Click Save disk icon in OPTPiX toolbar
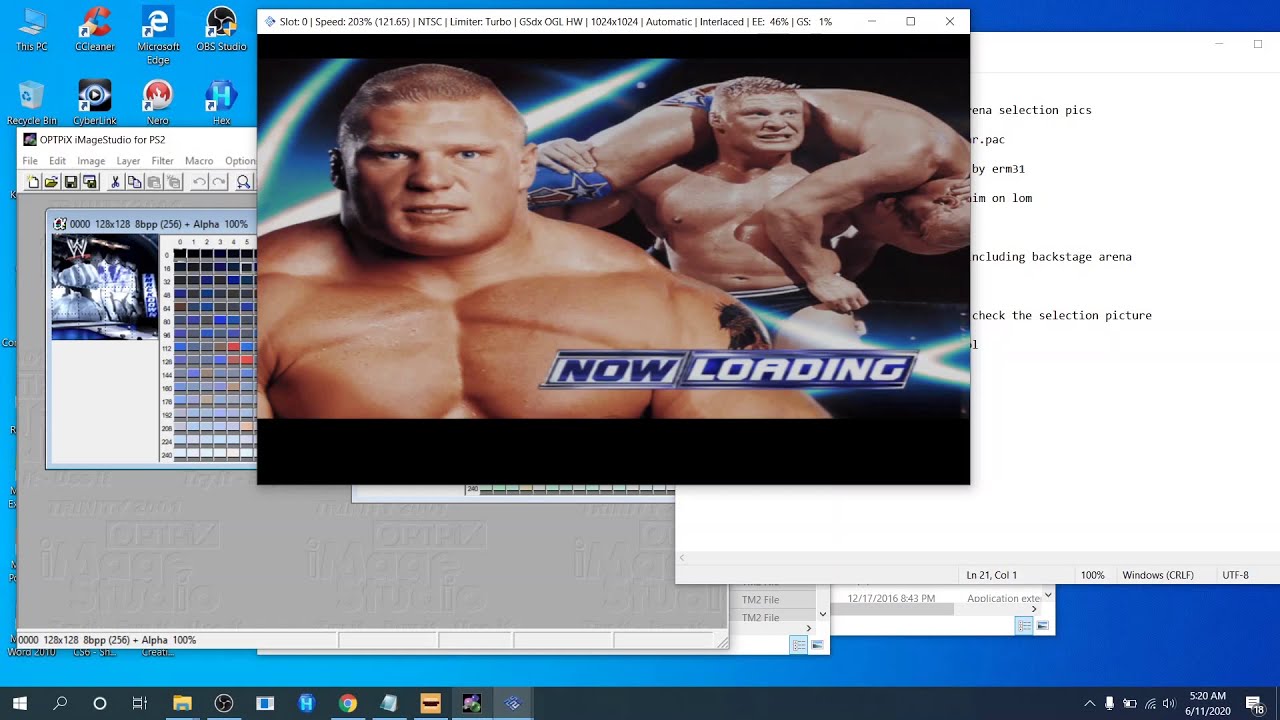 tap(71, 182)
